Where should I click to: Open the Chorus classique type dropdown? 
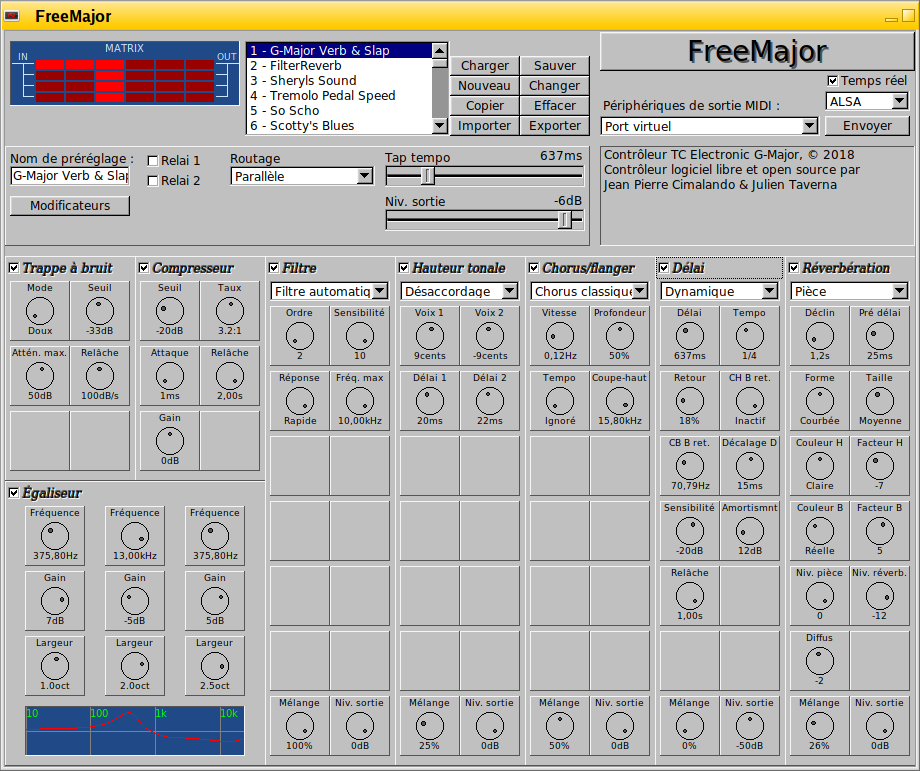589,291
